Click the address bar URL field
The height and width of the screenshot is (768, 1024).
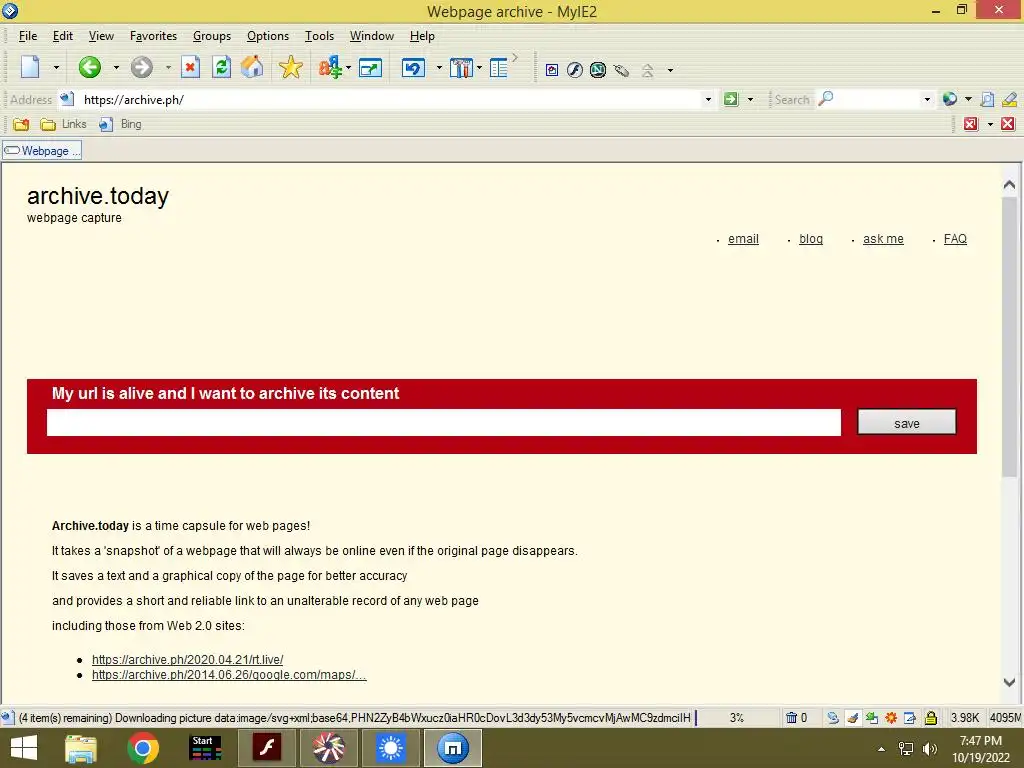point(391,99)
